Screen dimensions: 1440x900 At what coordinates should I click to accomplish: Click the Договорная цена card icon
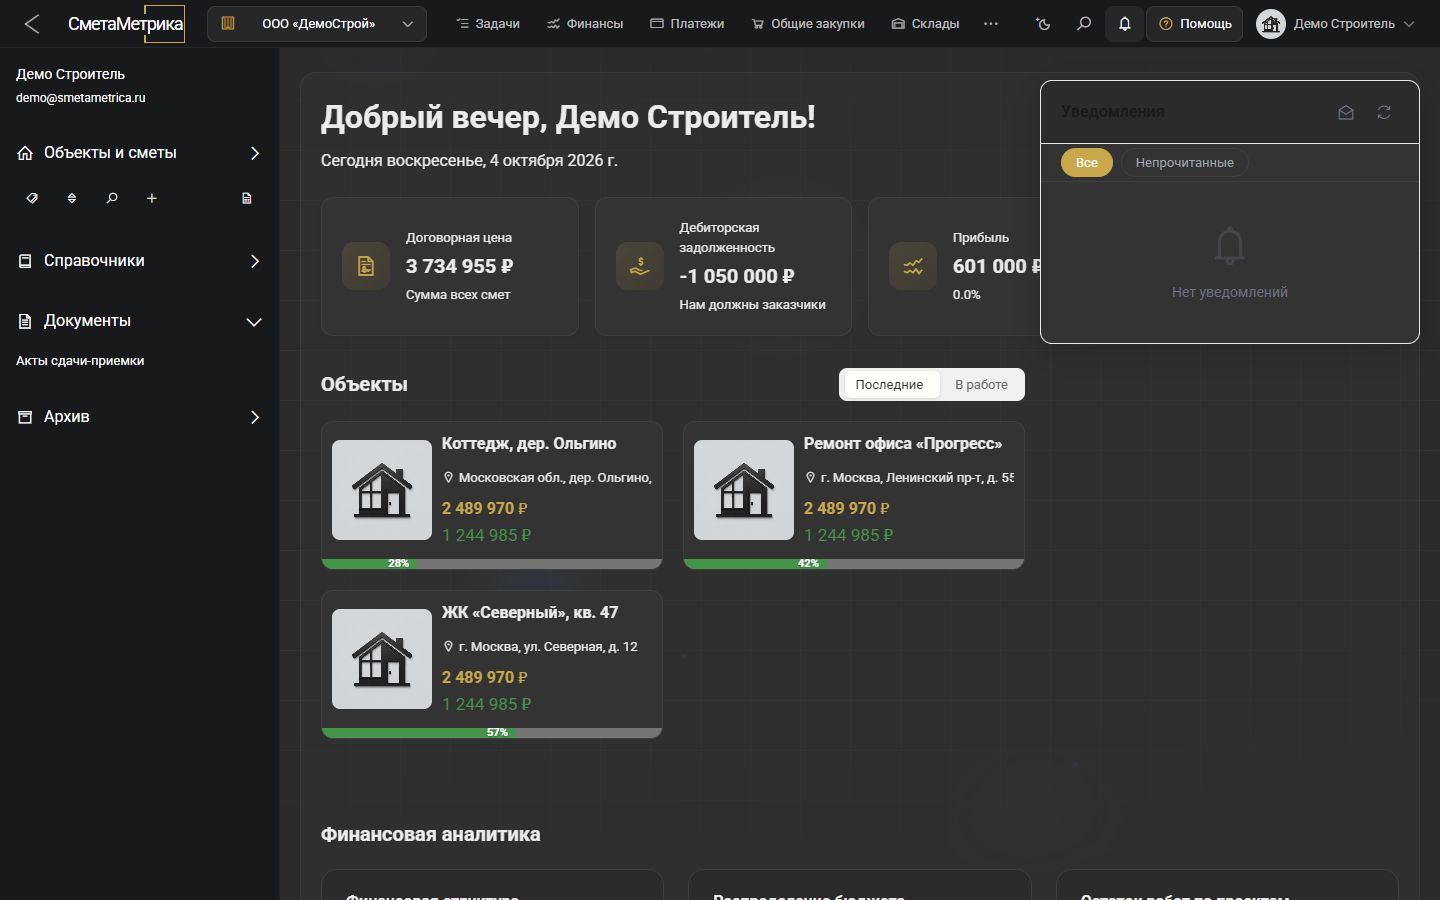[366, 266]
